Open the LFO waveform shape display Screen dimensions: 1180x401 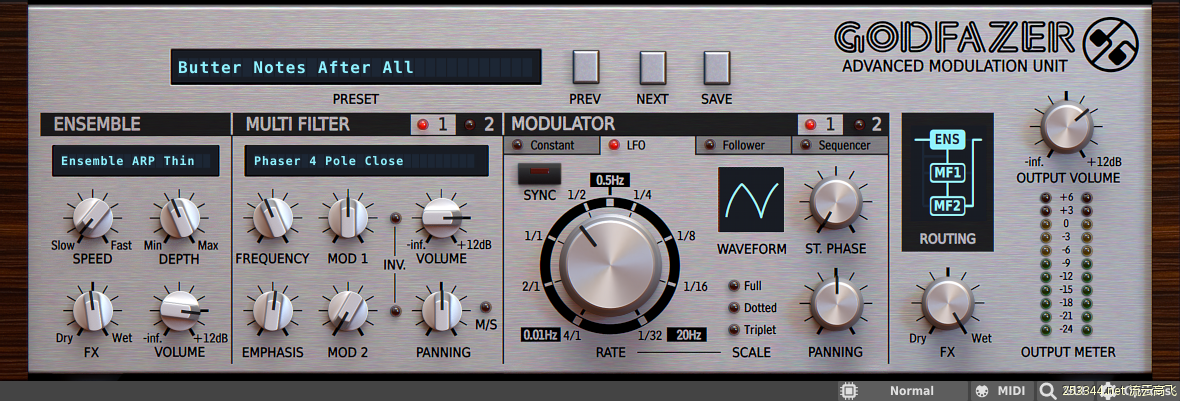(750, 199)
